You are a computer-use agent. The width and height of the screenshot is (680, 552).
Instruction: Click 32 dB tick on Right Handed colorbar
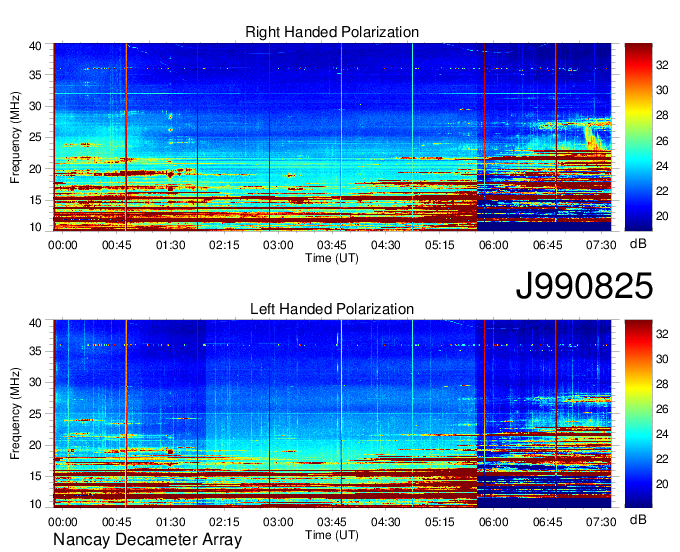[662, 65]
